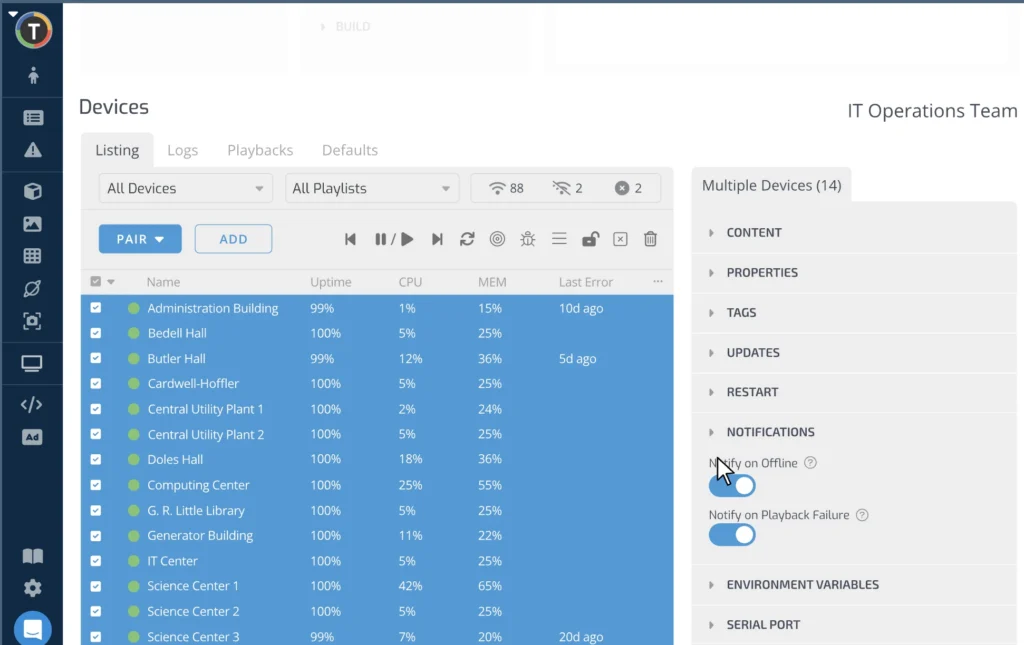Open the selection arrow next to header checkbox
This screenshot has width=1024, height=645.
click(111, 282)
